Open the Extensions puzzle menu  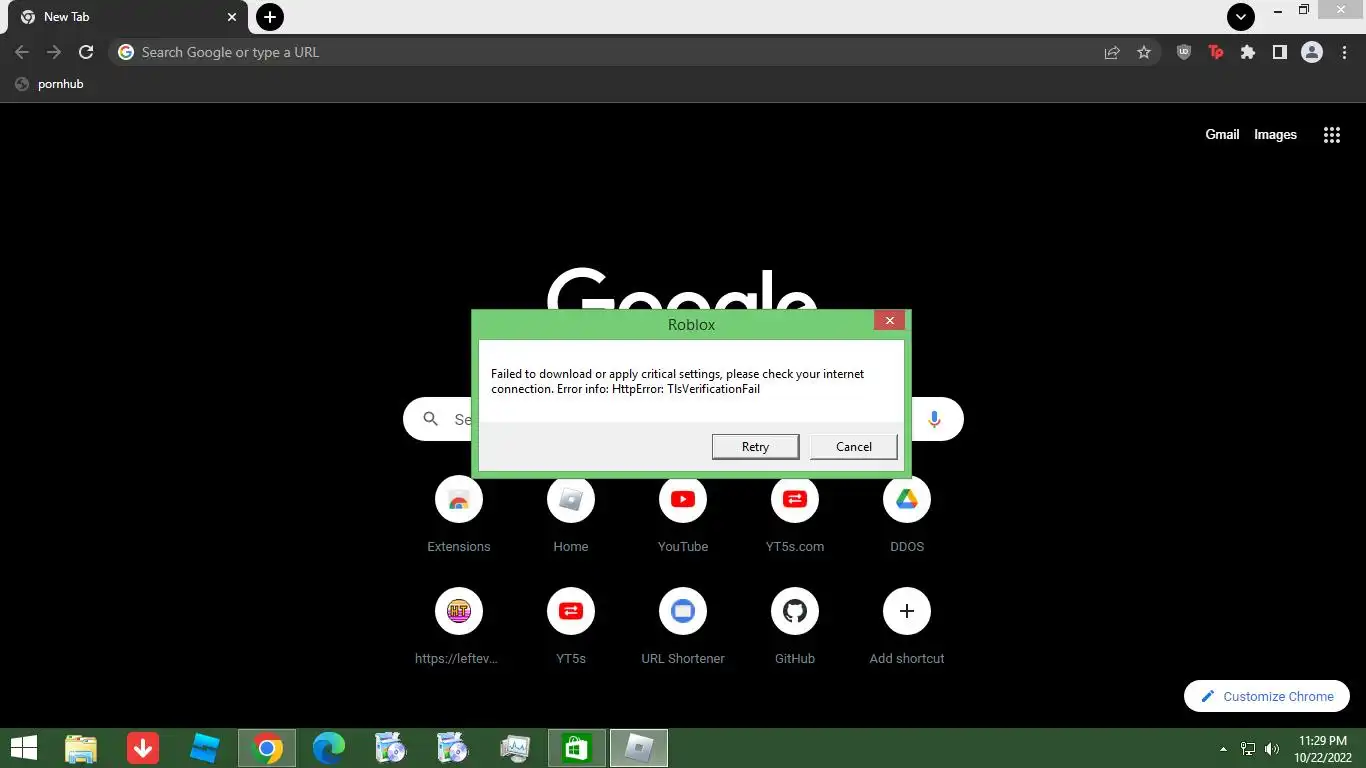(1248, 52)
